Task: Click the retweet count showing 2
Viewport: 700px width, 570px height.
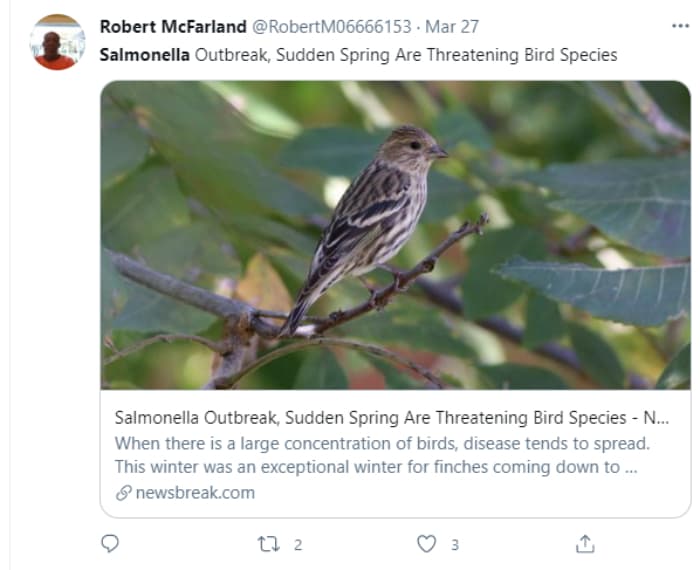Action: point(297,545)
